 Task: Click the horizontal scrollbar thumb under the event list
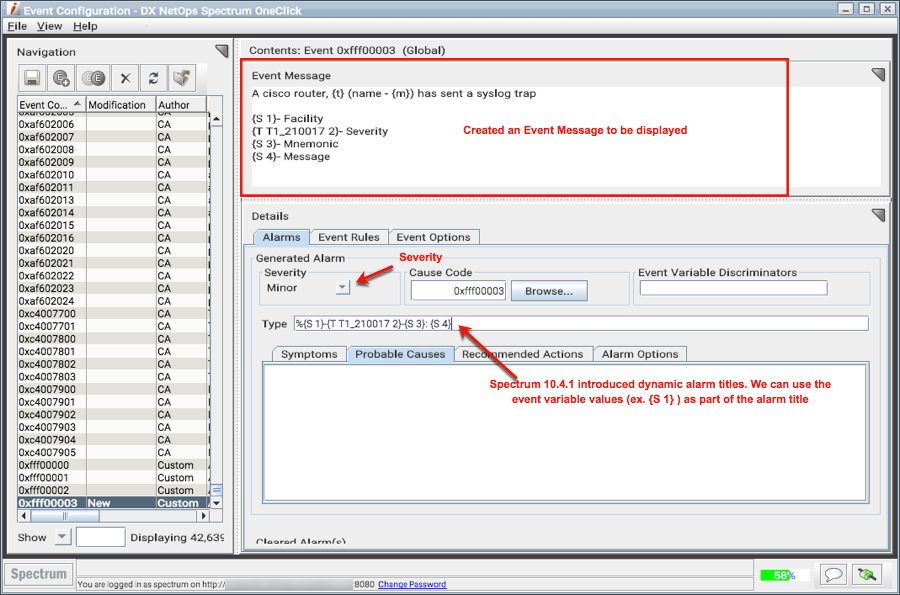(65, 516)
